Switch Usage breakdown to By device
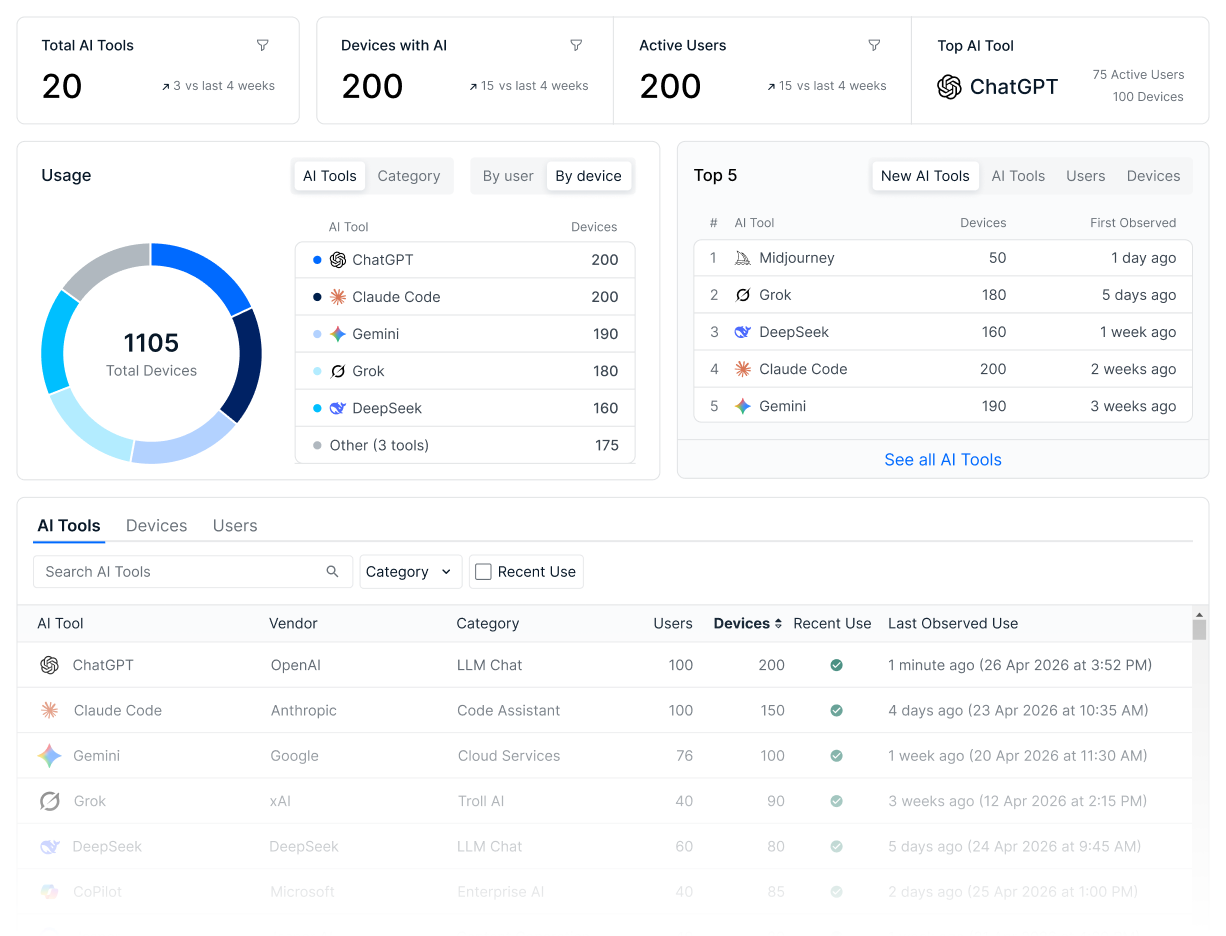Screen dimensions: 1226x936 click(x=589, y=176)
